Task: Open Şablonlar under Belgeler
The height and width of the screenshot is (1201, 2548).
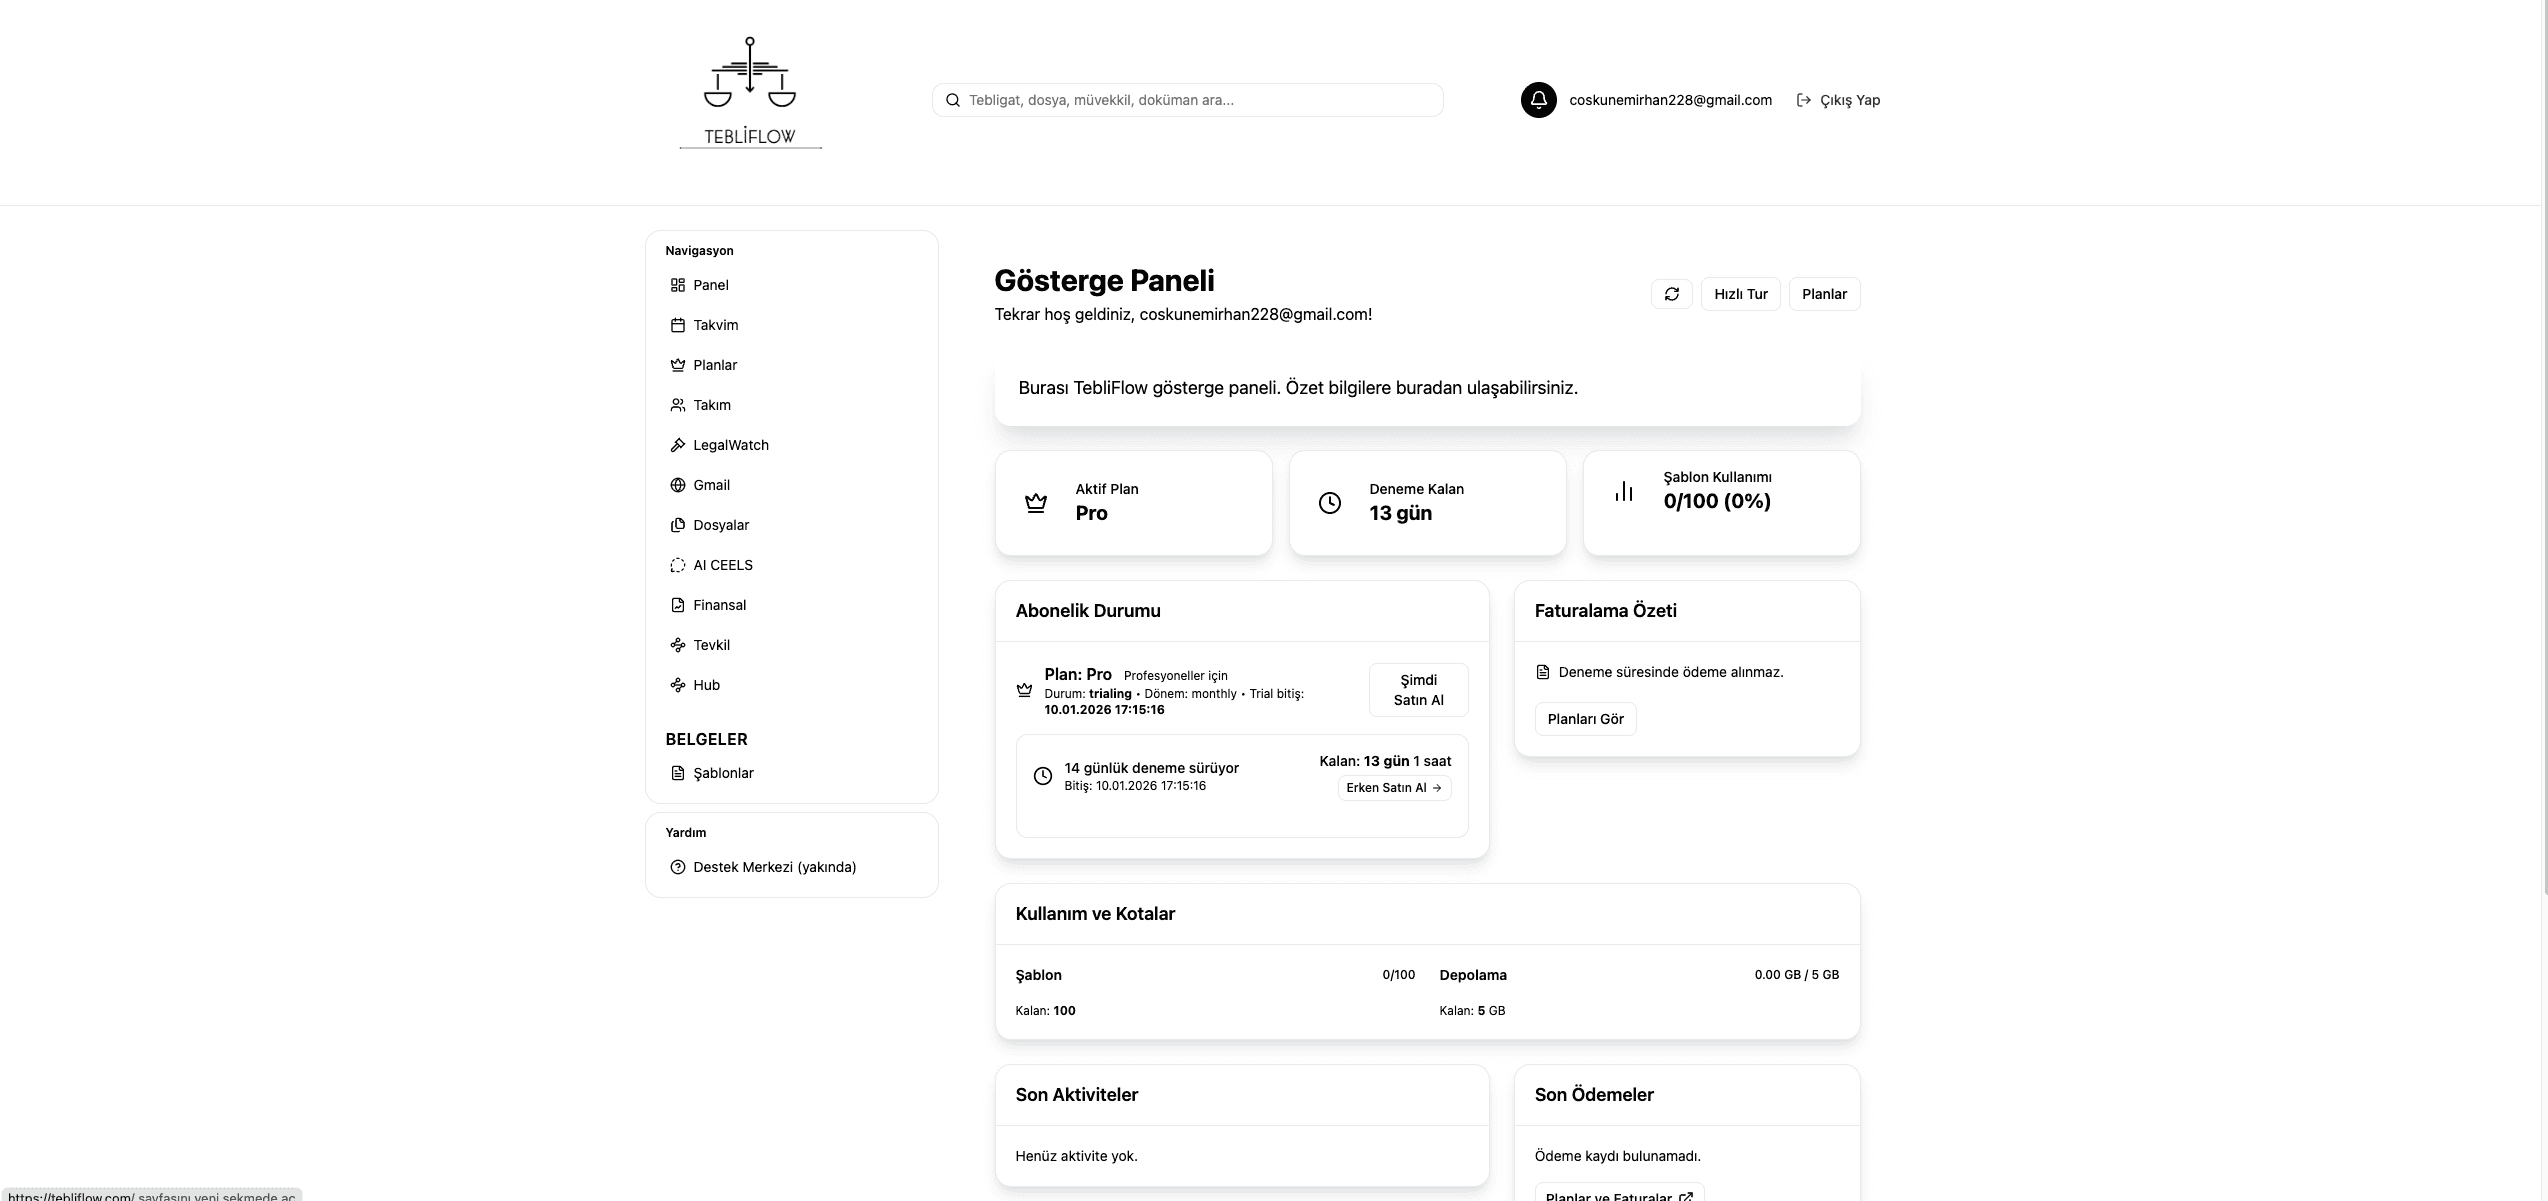Action: pyautogui.click(x=723, y=773)
